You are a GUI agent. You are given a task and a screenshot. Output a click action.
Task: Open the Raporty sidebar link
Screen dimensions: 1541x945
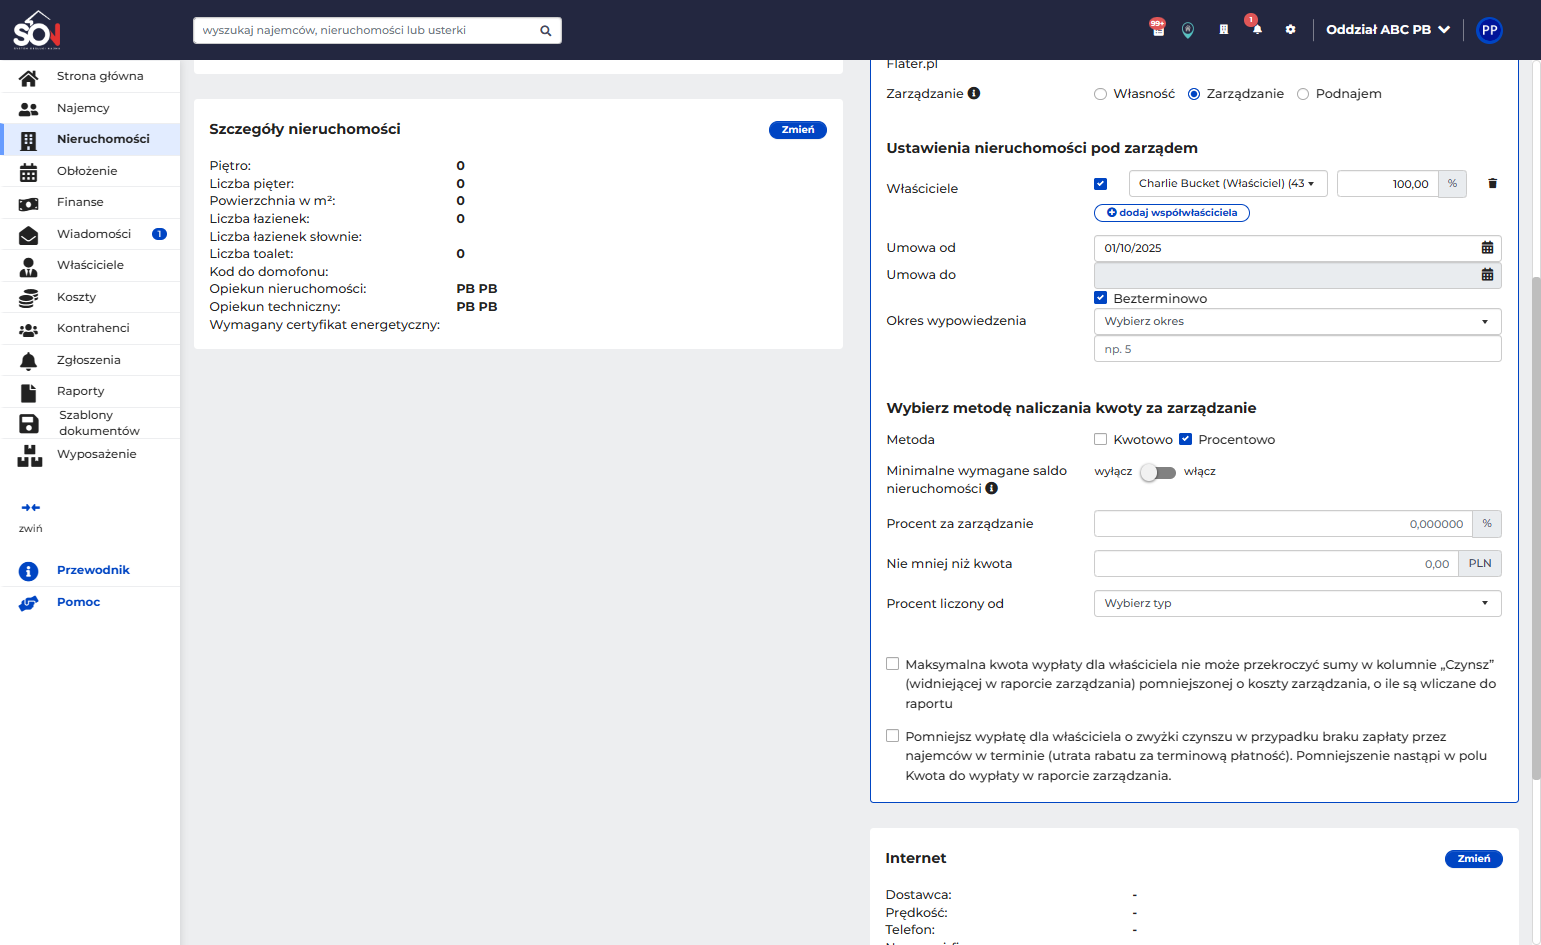click(x=90, y=392)
